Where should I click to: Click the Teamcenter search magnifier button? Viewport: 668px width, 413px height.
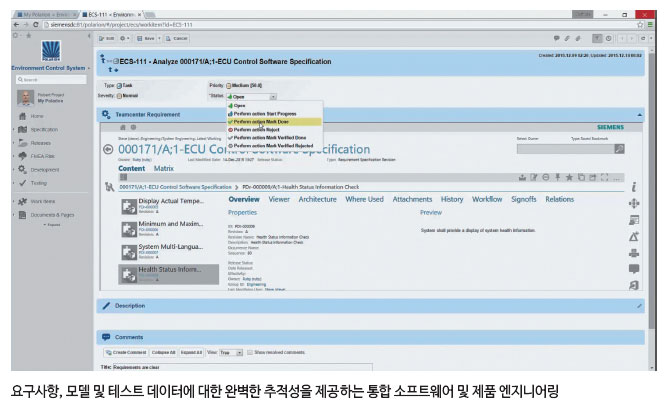[x=619, y=149]
